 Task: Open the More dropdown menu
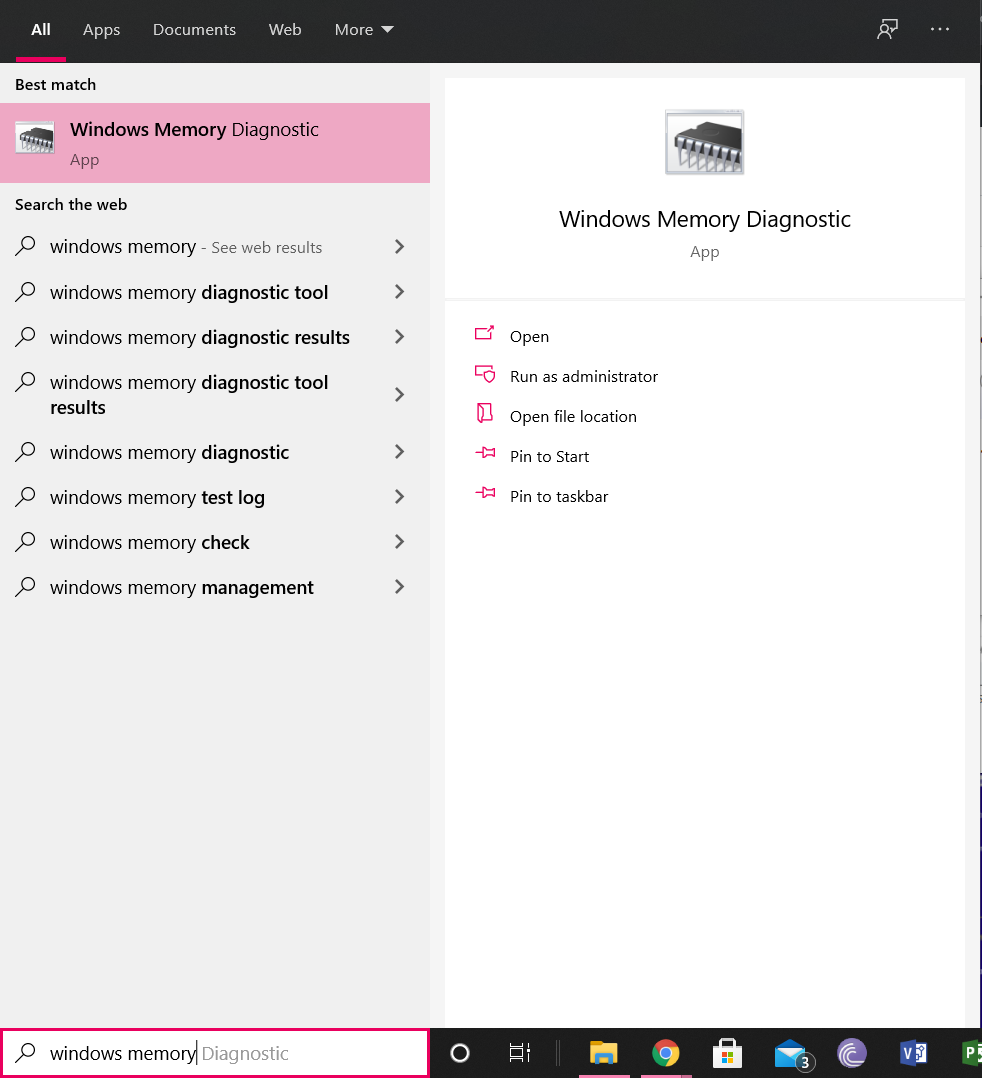click(363, 29)
